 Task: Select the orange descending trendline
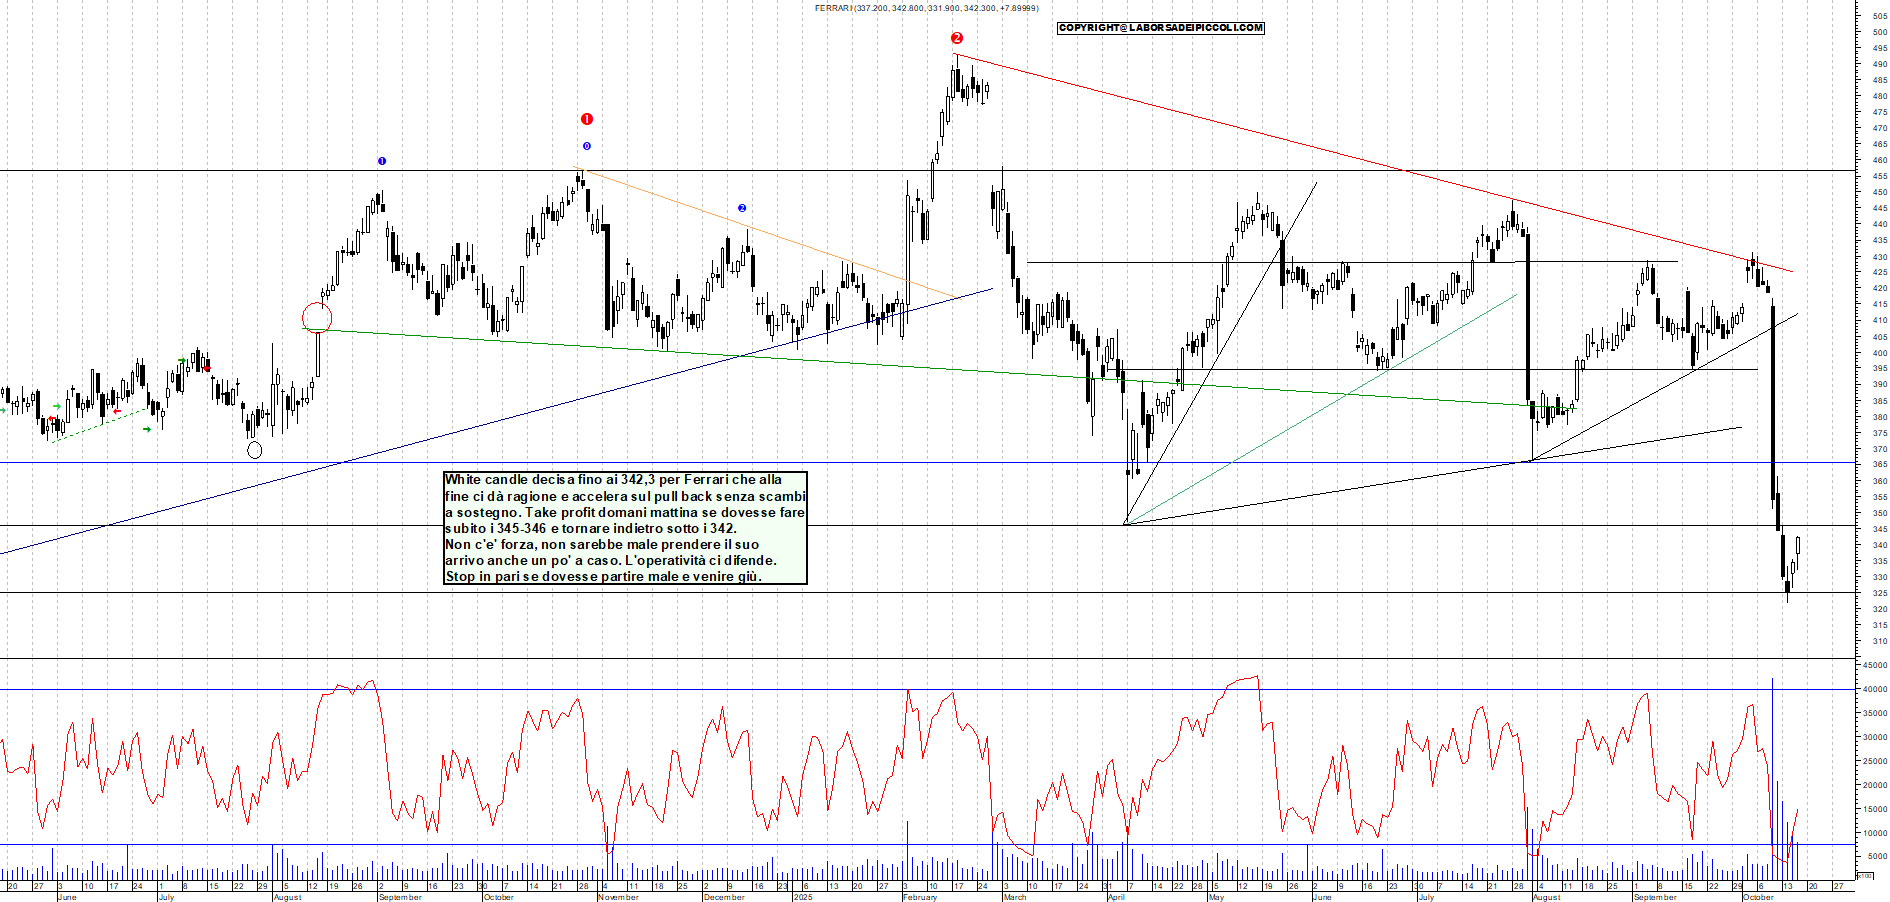pos(760,231)
